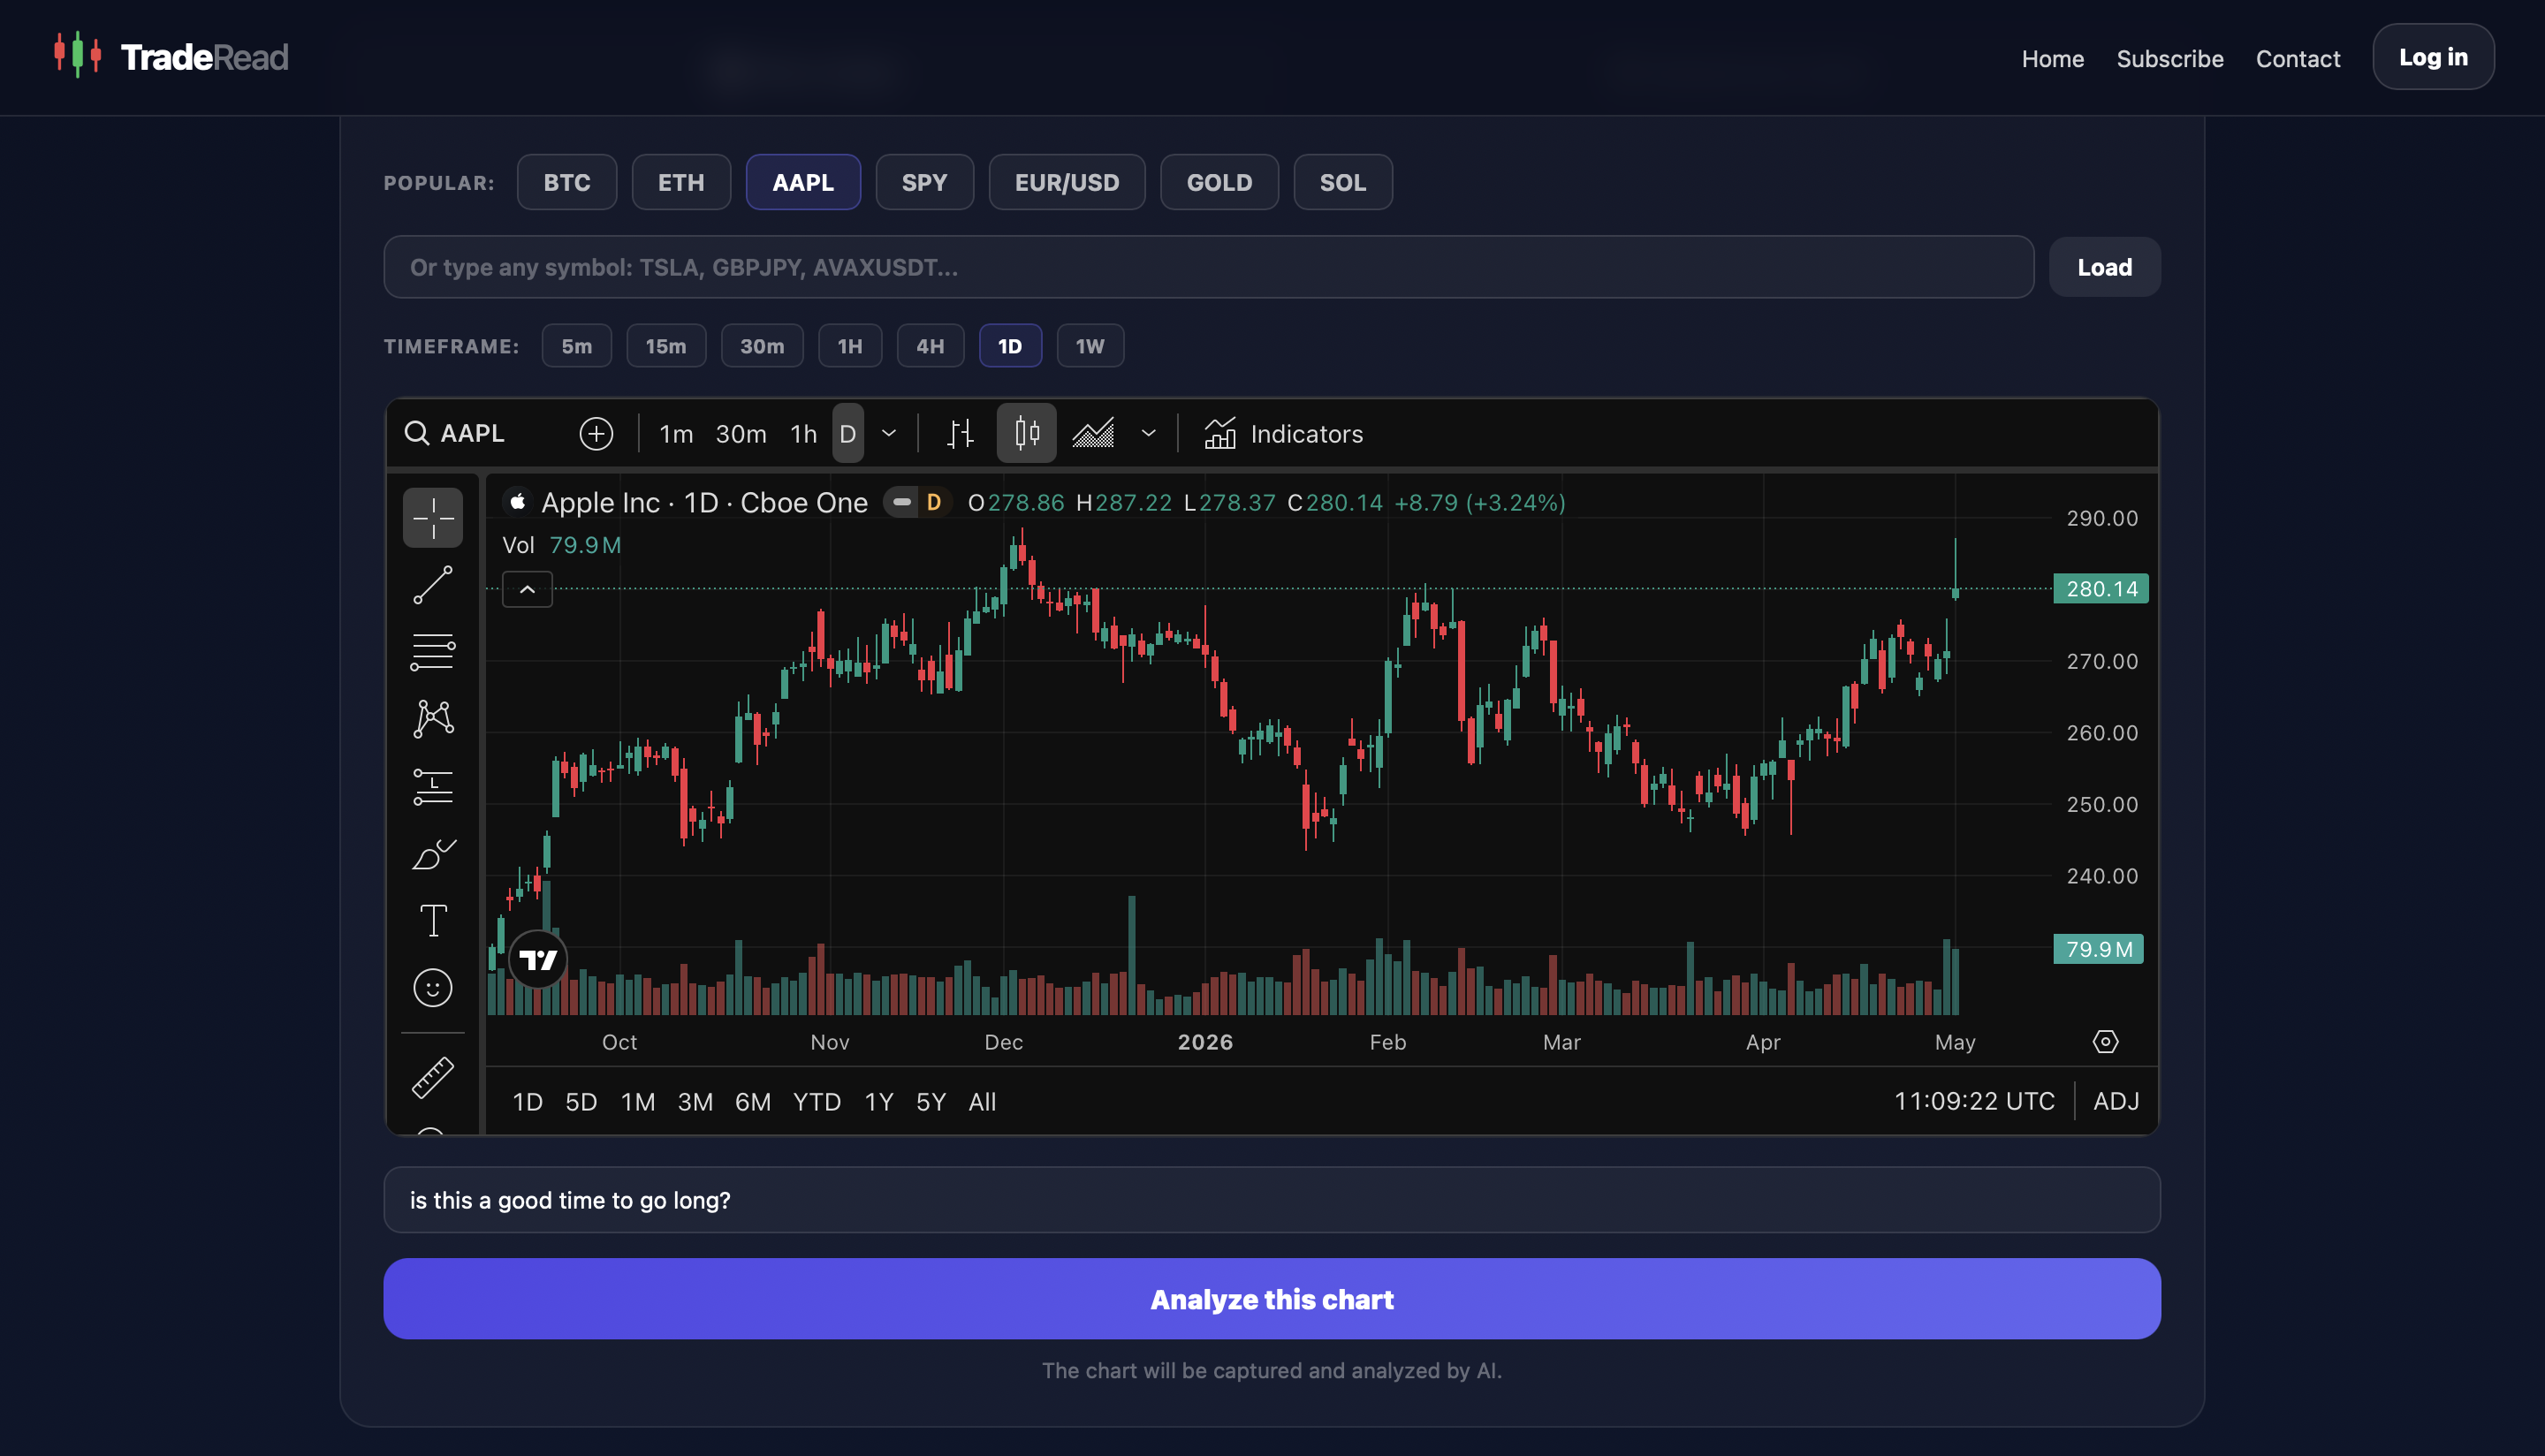Load the SPY popular symbol
The width and height of the screenshot is (2545, 1456).
(x=924, y=182)
